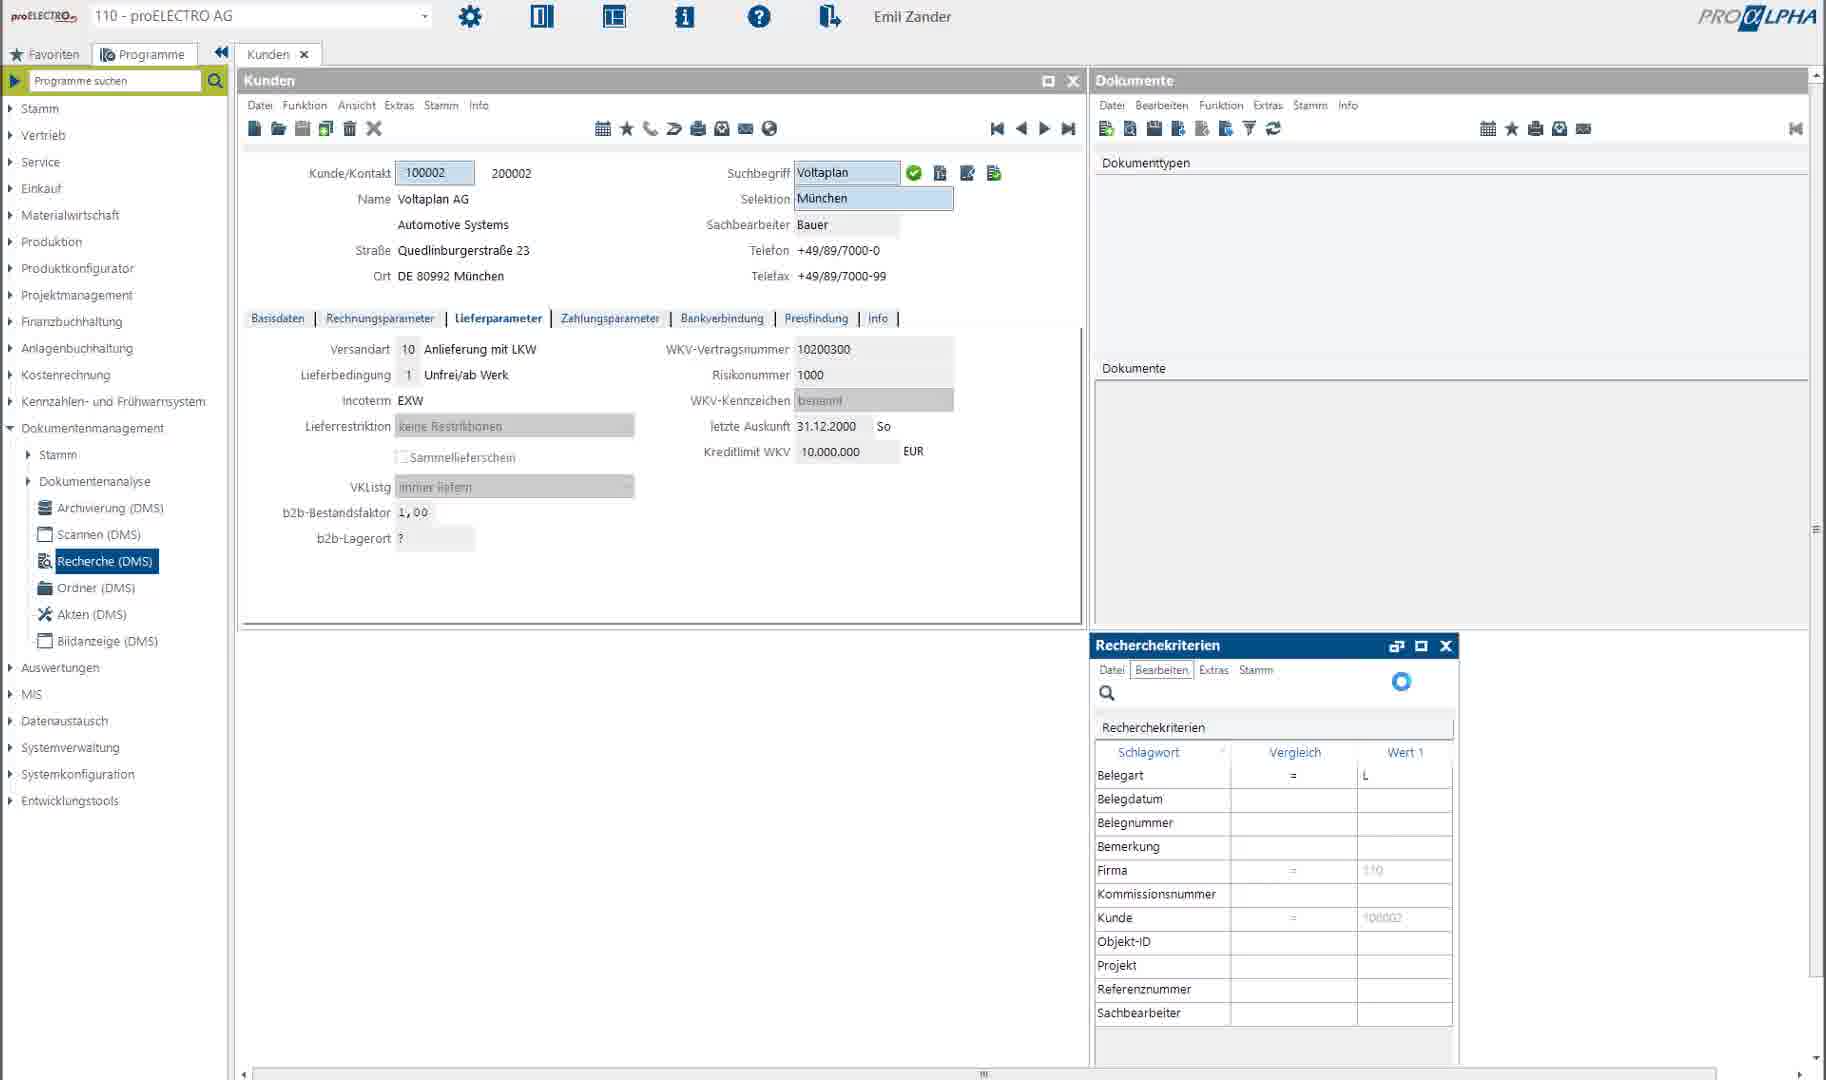Click the open folder icon in Kunden toolbar
Screen dimensions: 1826x1080
pos(279,128)
